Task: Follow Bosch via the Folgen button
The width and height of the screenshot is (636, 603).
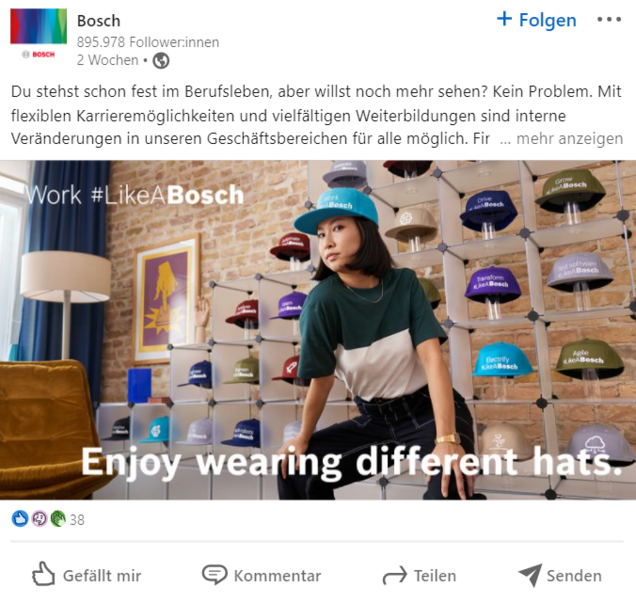Action: click(x=537, y=20)
